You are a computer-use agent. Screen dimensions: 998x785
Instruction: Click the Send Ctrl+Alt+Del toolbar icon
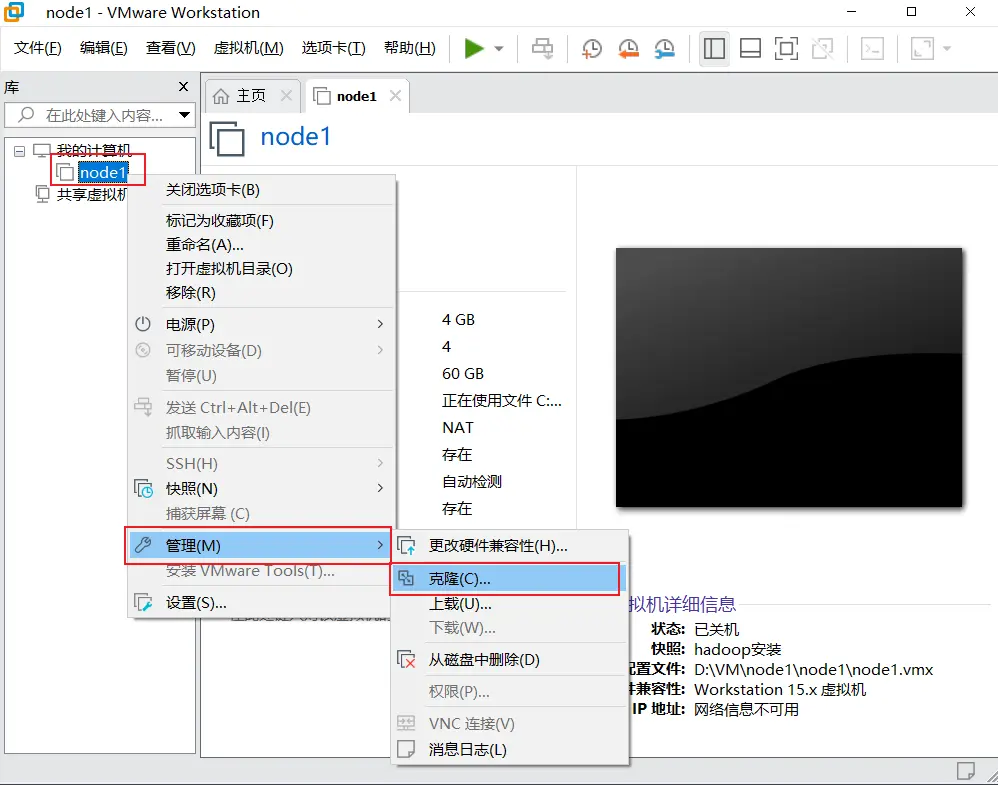tap(542, 48)
